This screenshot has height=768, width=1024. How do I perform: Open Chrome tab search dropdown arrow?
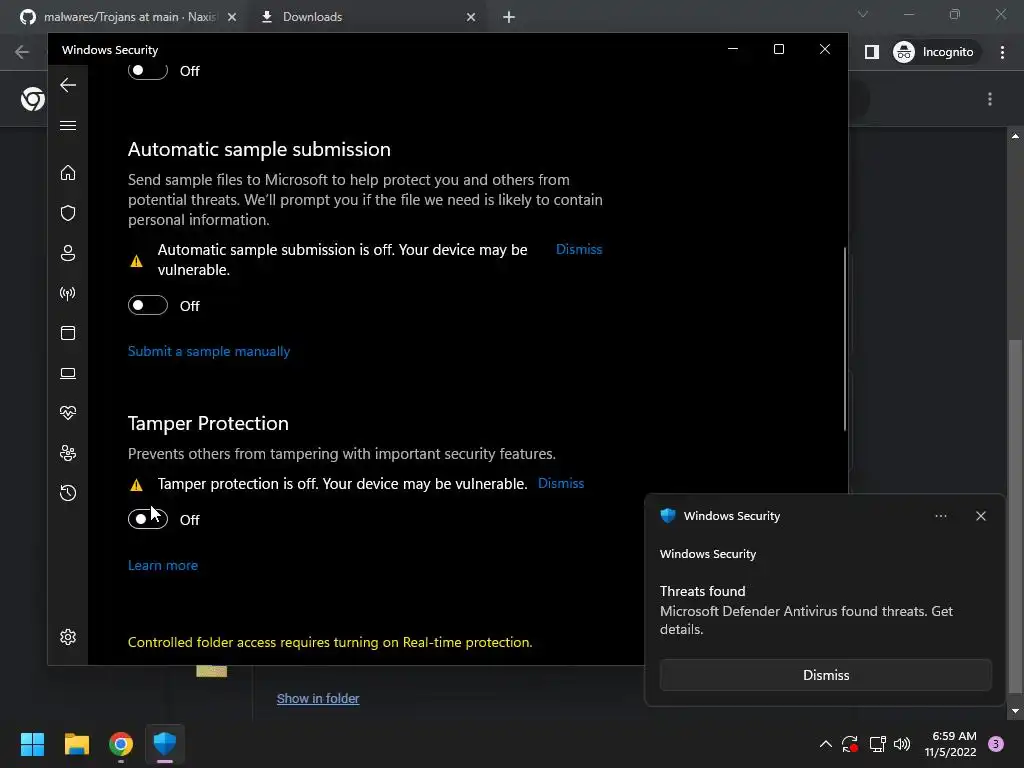tap(863, 14)
